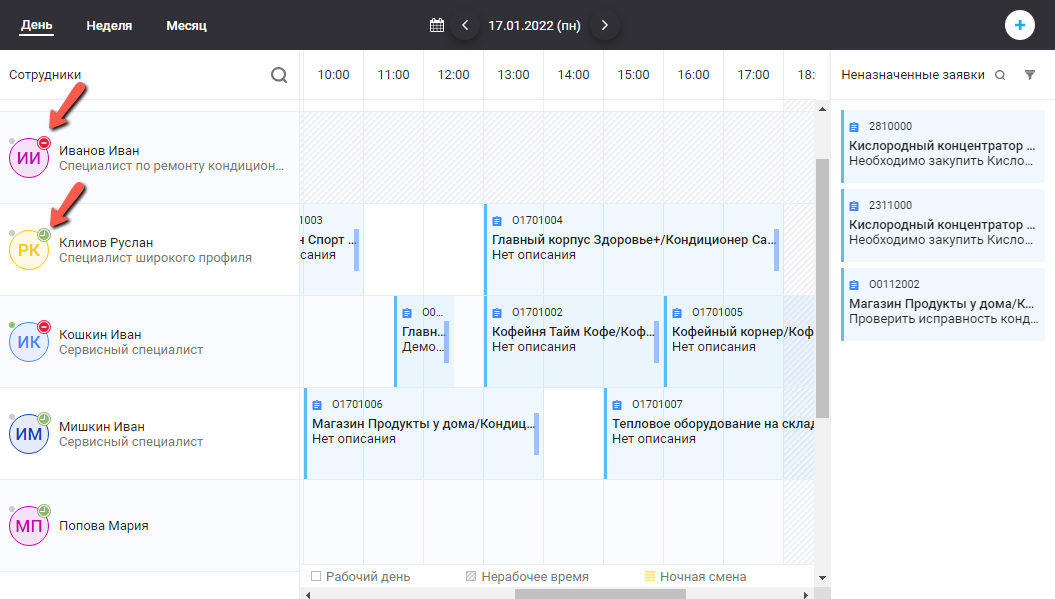Screen dimensions: 1055x599
Task: Click the 13:00 time column header
Action: pos(513,75)
